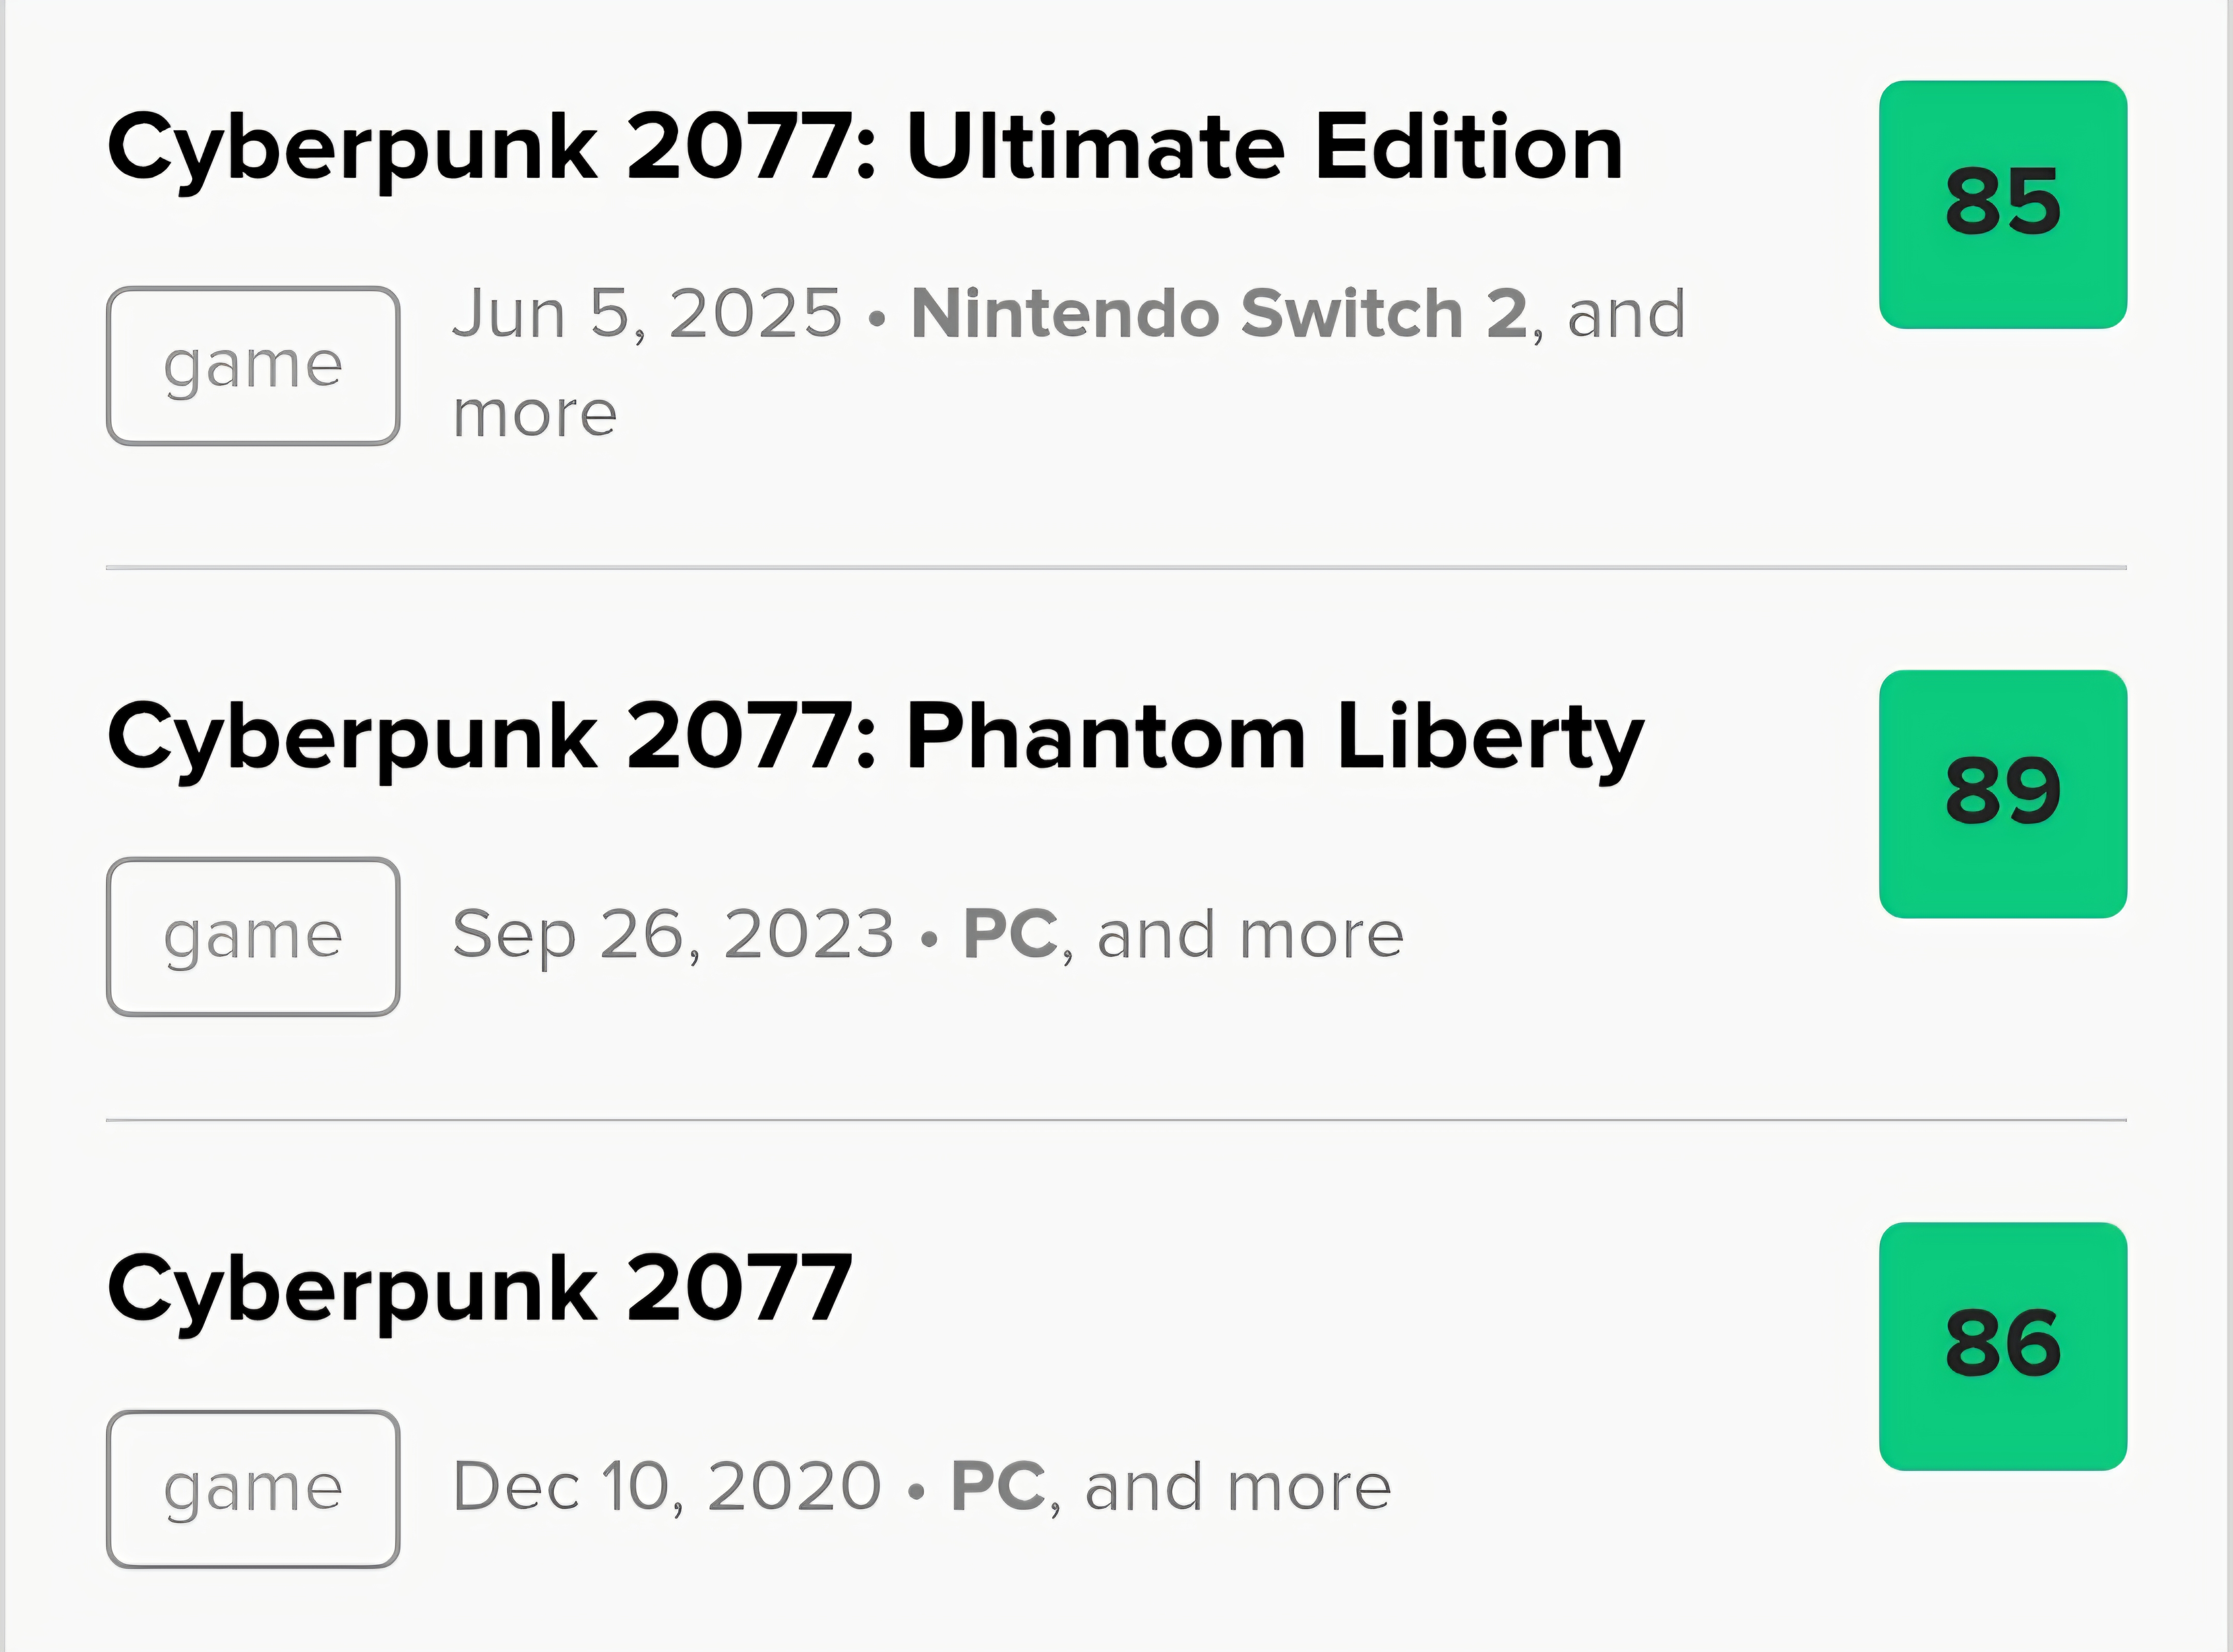Click the Sep 26, 2023 release date
The image size is (2233, 1652).
673,934
